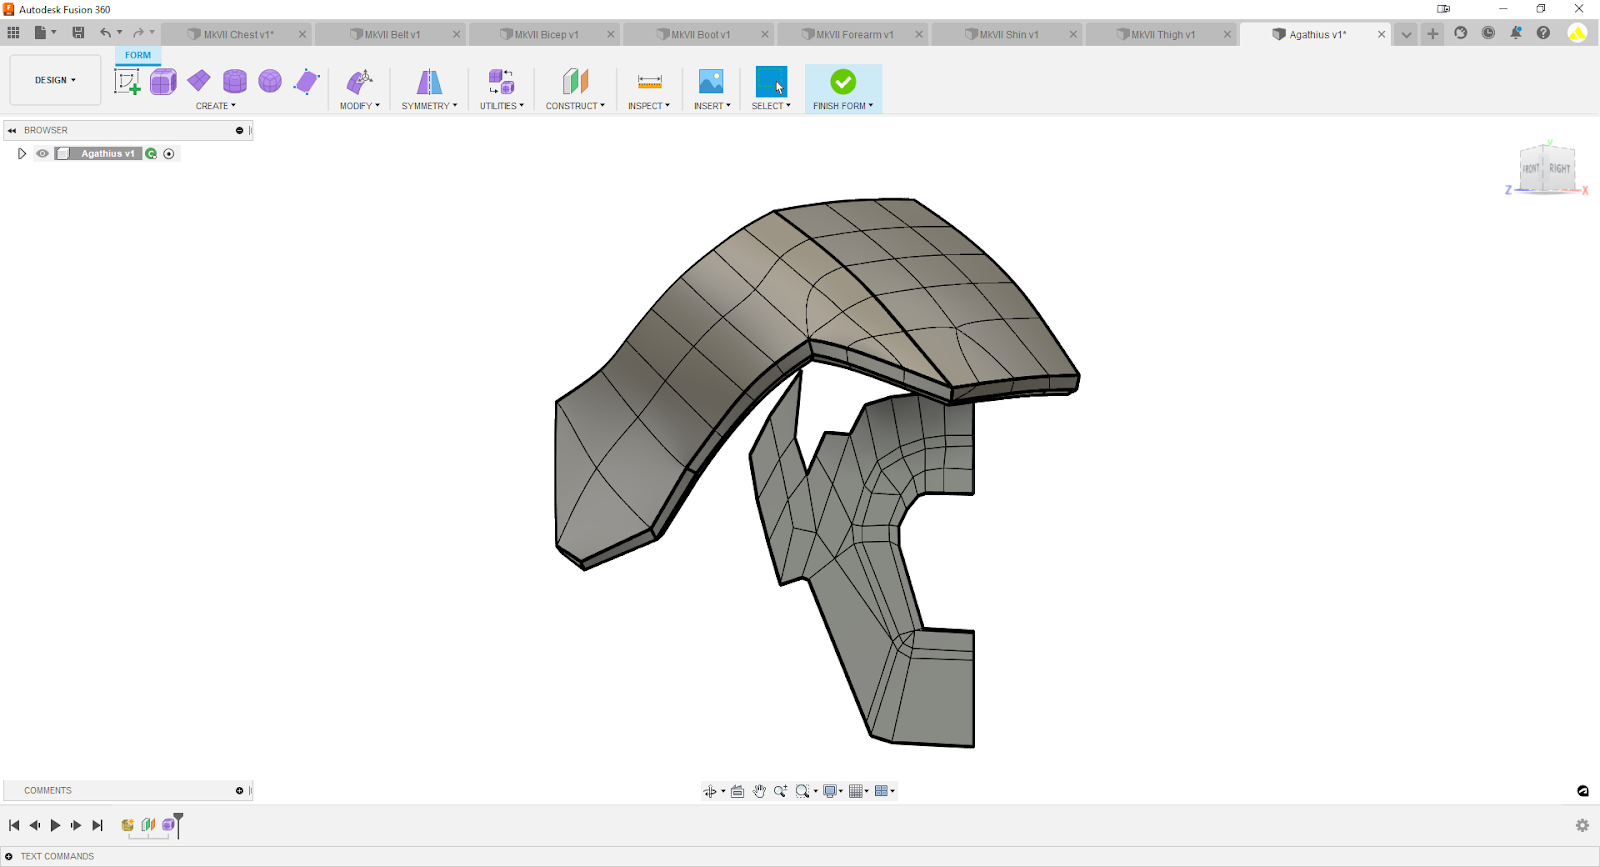Add a new design tab
The height and width of the screenshot is (867, 1600).
[x=1433, y=33]
